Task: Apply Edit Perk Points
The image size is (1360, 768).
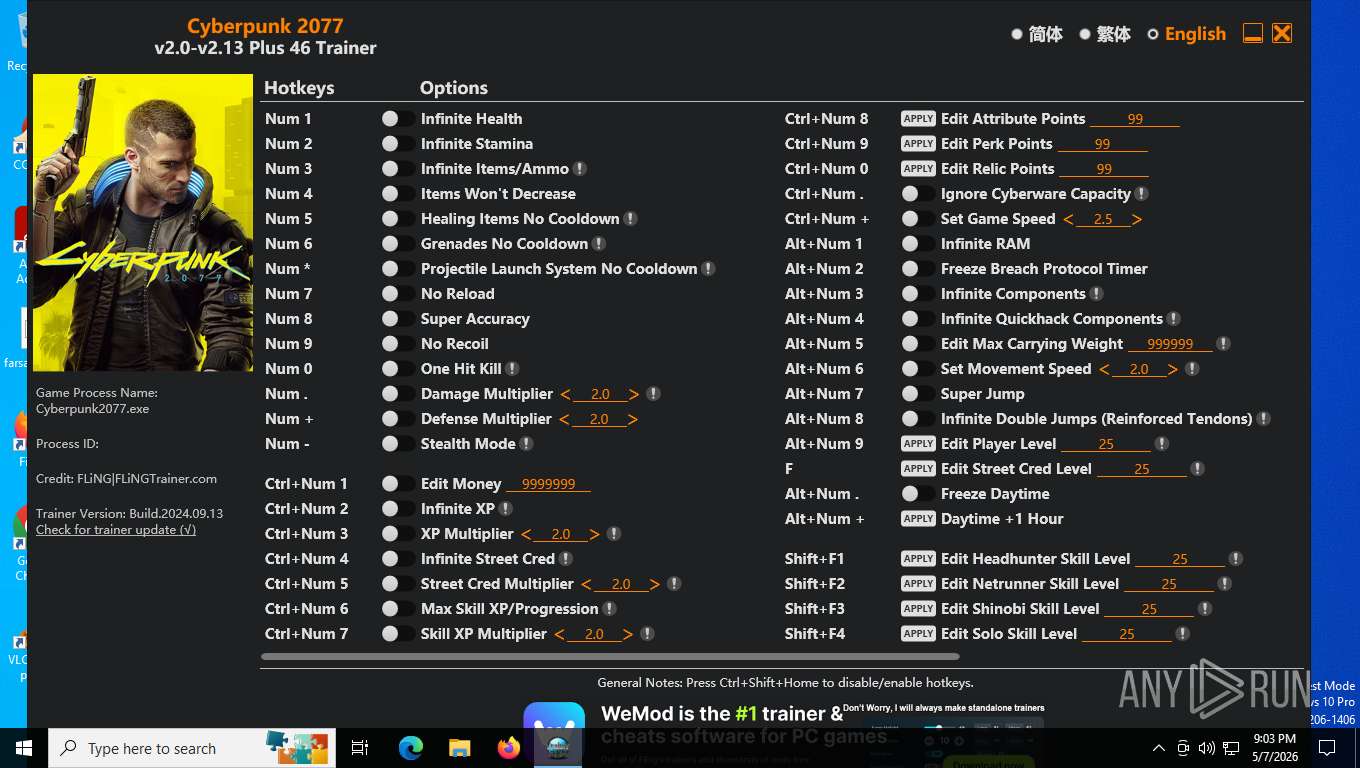Action: click(918, 143)
